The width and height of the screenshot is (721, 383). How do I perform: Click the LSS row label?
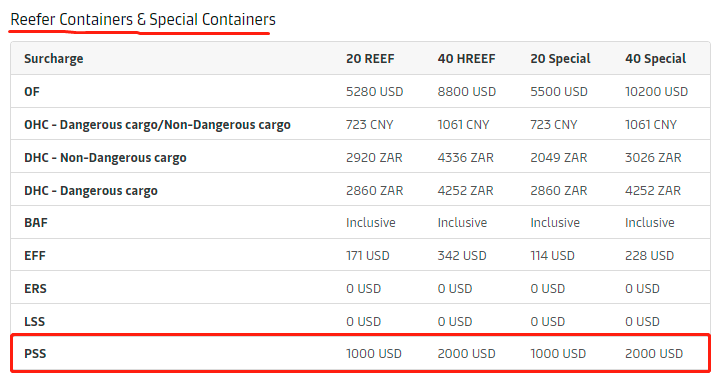point(34,321)
